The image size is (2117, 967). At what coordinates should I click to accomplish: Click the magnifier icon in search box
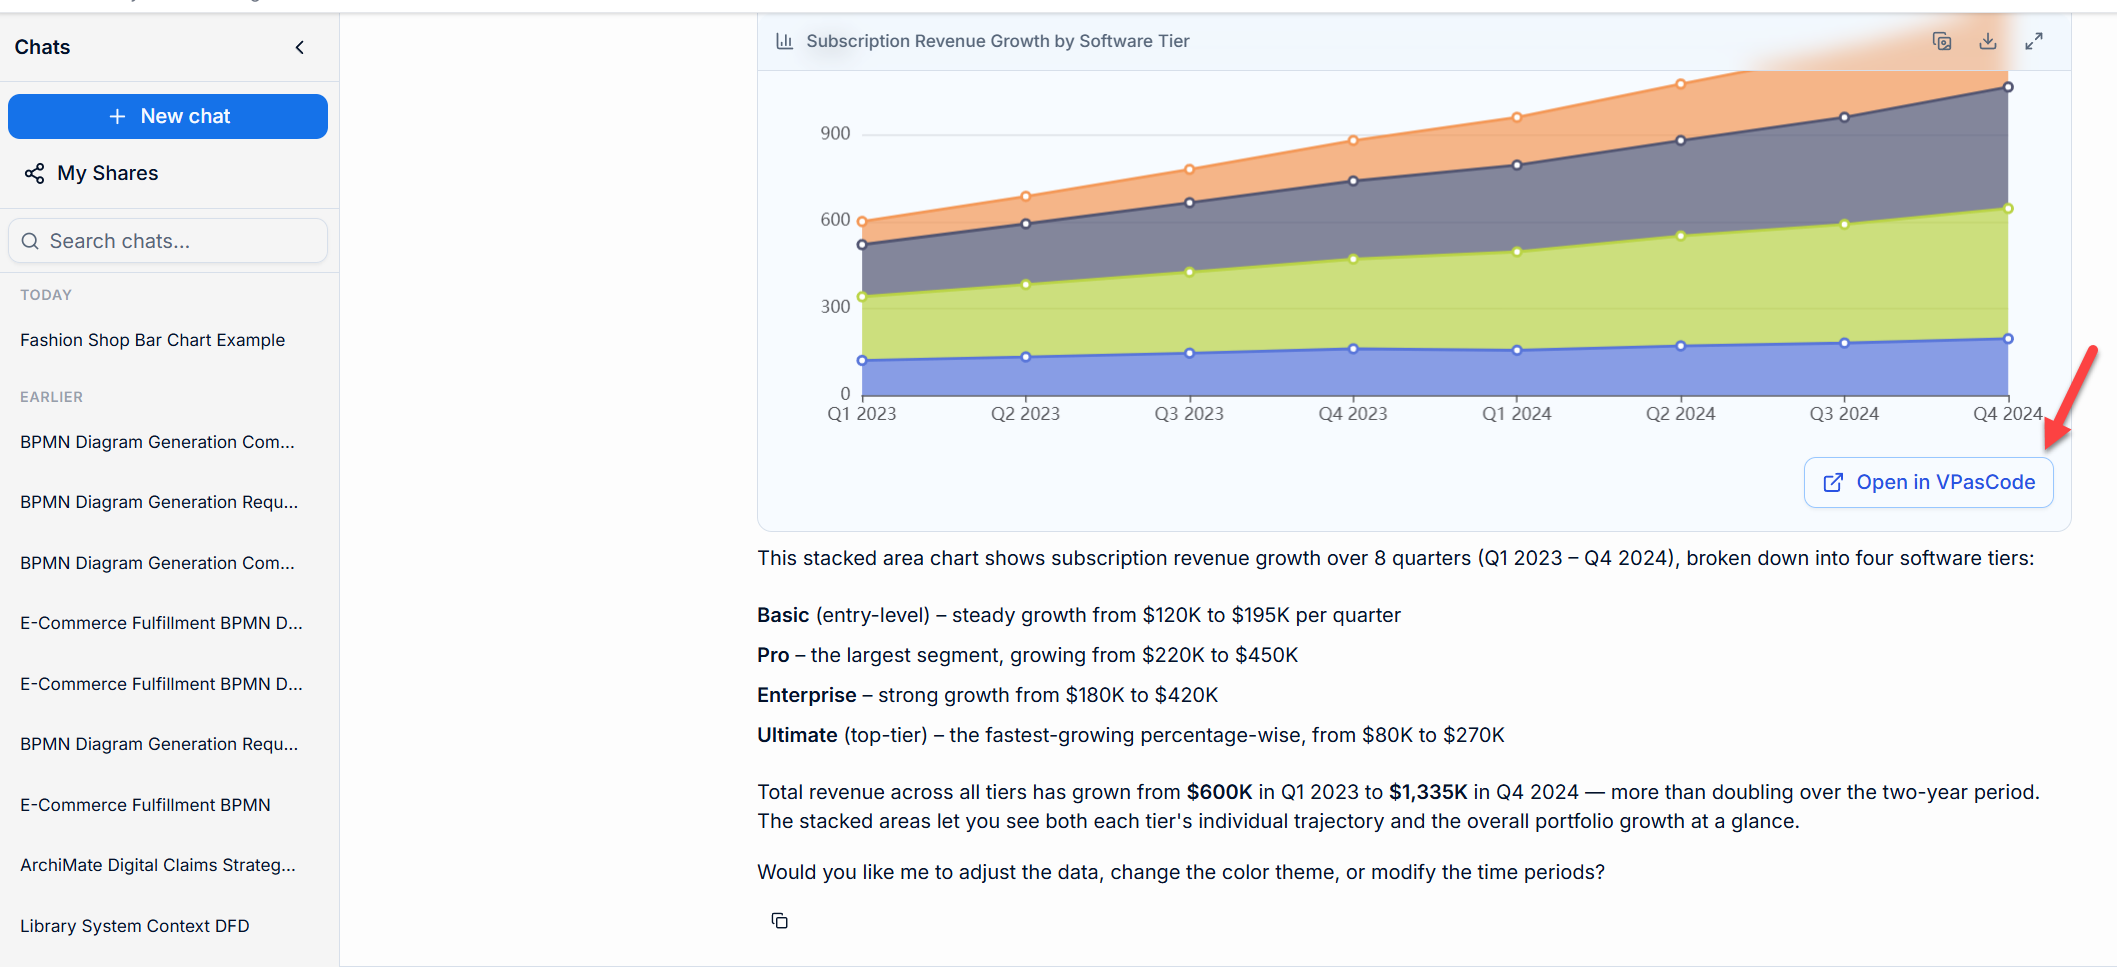pyautogui.click(x=30, y=241)
